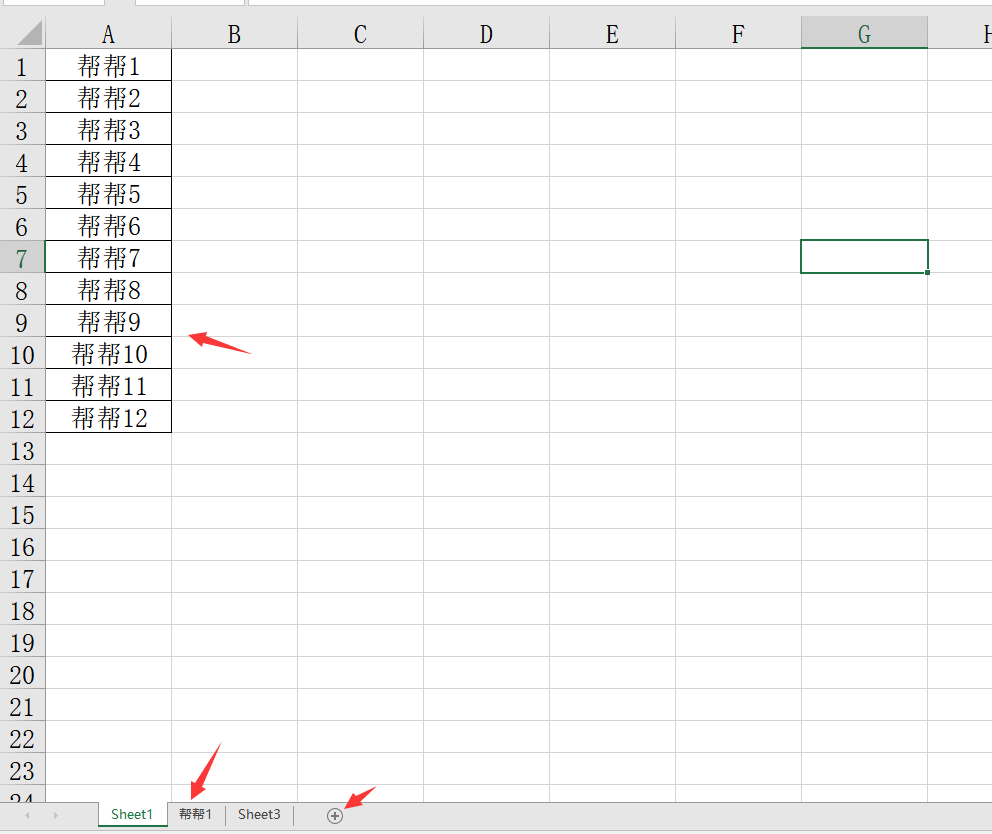Click cell containing 帮帮3

click(108, 130)
